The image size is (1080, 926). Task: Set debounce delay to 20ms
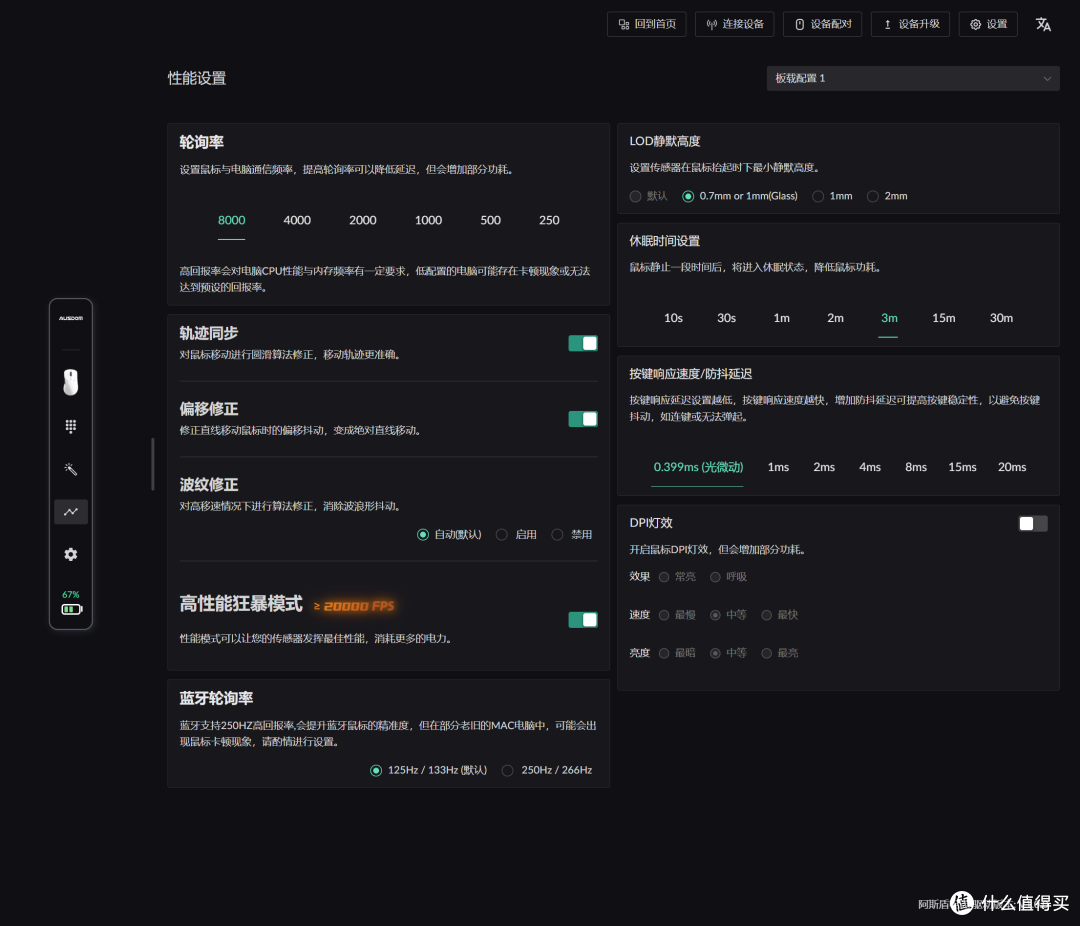tap(1012, 467)
